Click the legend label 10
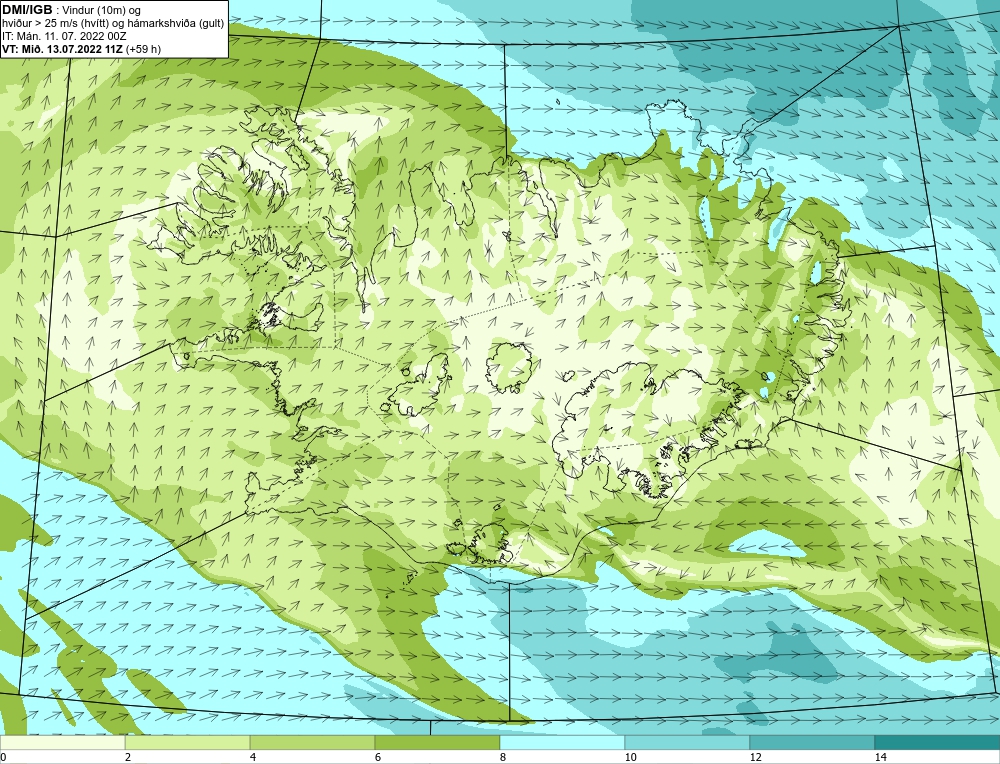This screenshot has height=764, width=1000. click(631, 757)
